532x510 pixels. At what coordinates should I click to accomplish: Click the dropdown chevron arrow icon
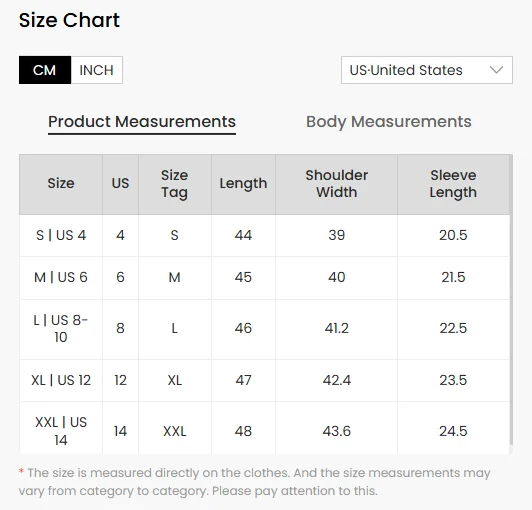(x=496, y=70)
